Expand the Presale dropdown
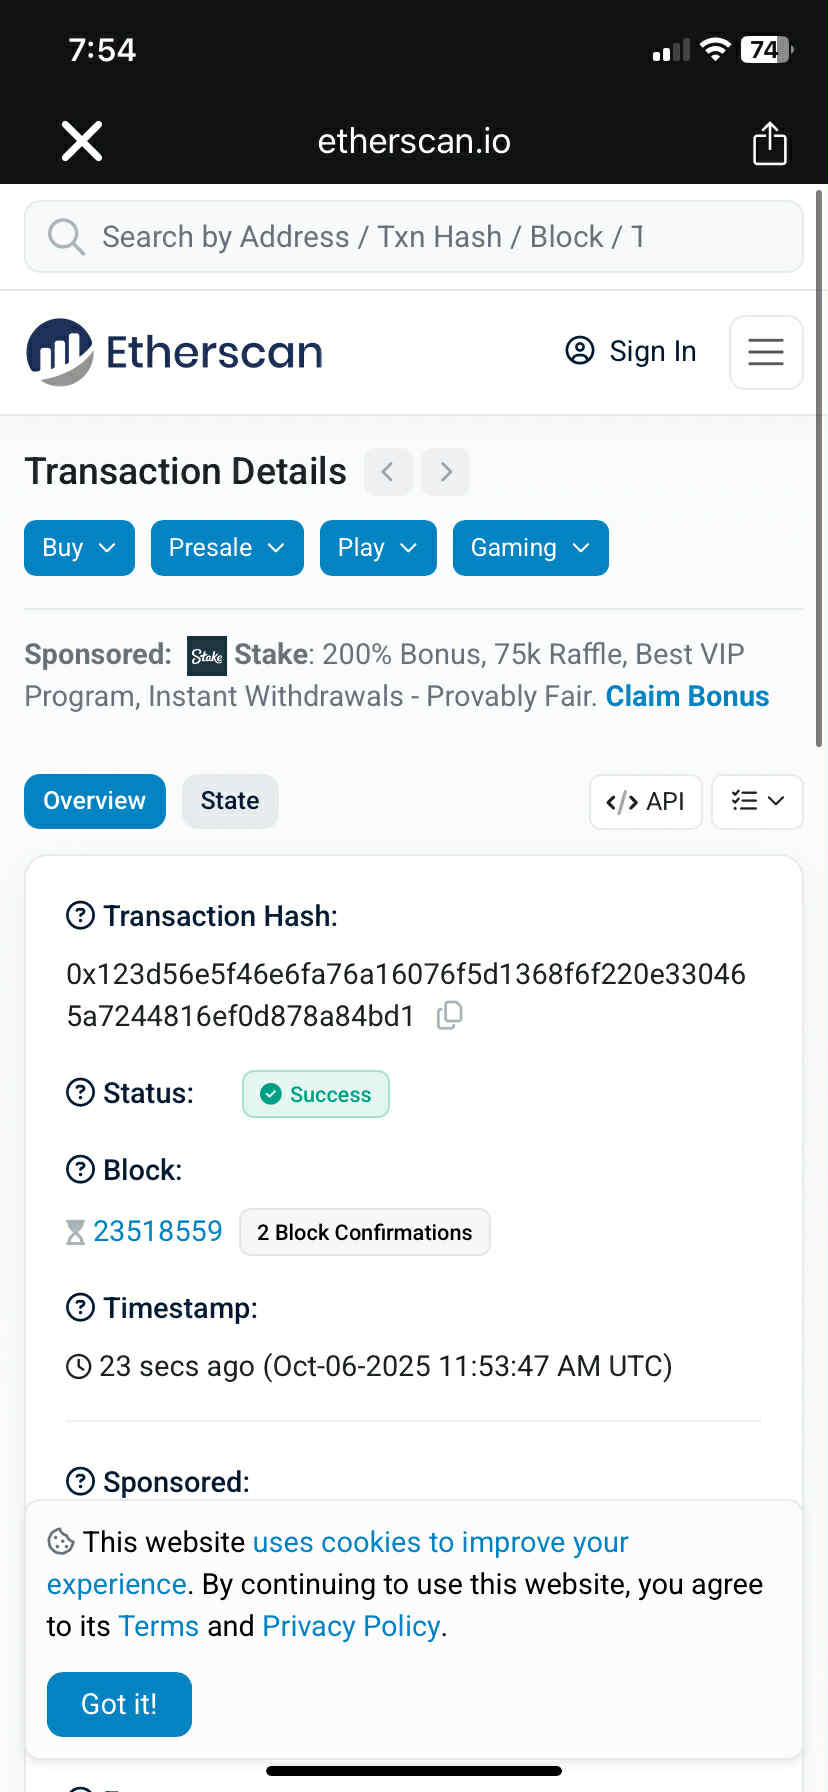Viewport: 828px width, 1792px height. tap(227, 548)
